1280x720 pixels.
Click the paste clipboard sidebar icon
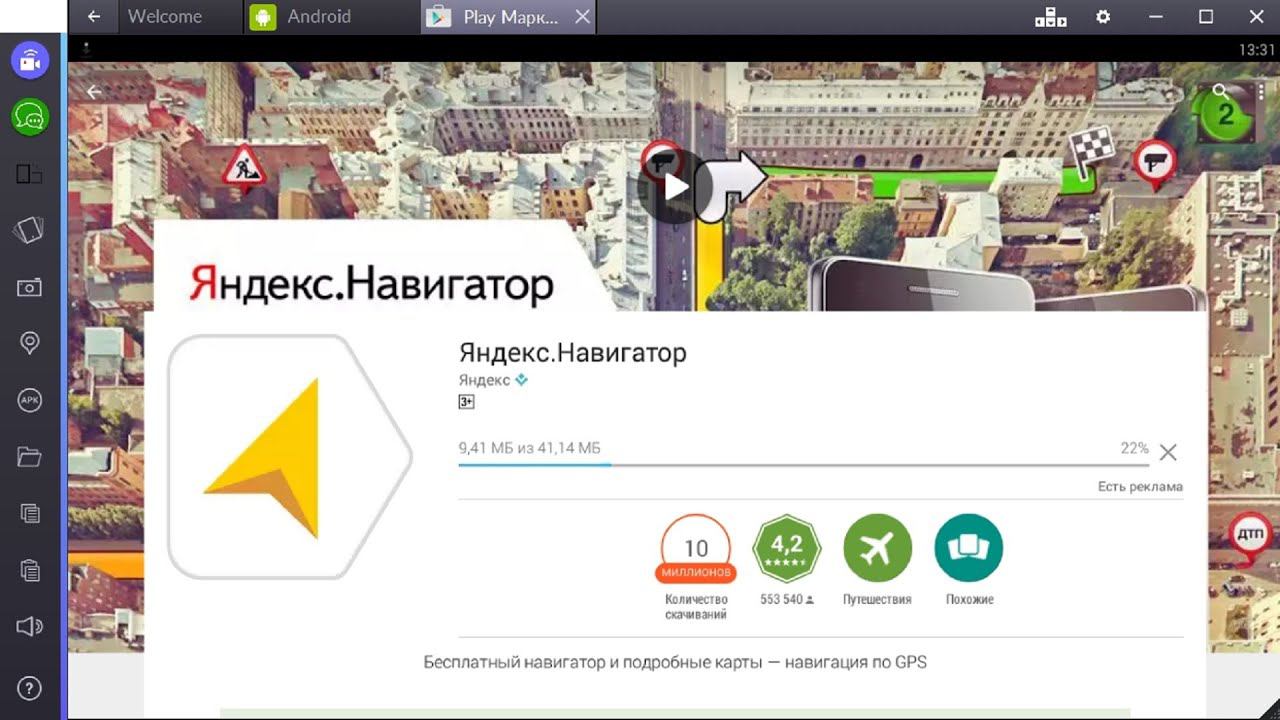(x=30, y=571)
